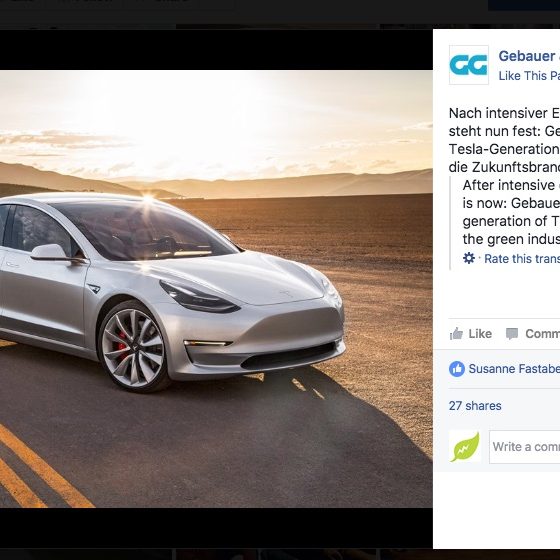Open translation settings gear icon
The image size is (560, 560).
(x=469, y=258)
